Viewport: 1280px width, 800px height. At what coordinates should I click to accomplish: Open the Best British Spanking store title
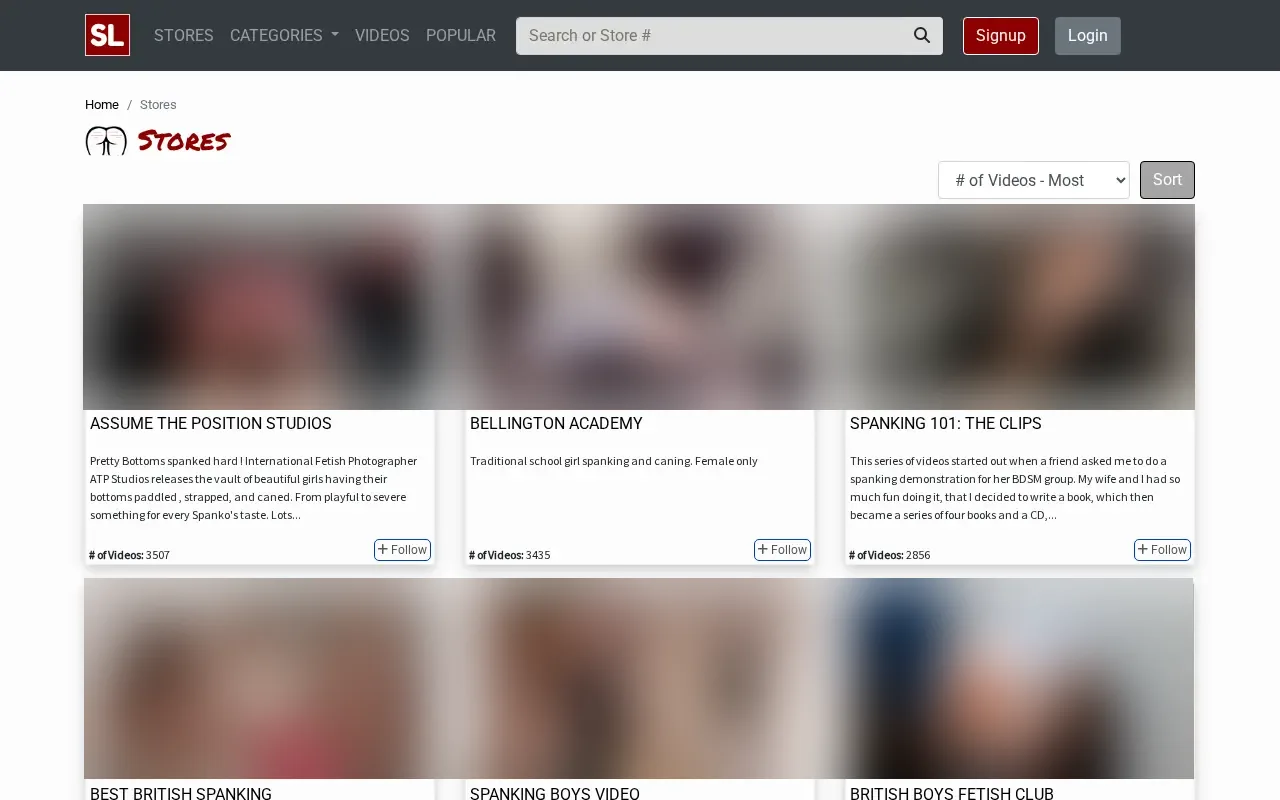click(181, 793)
